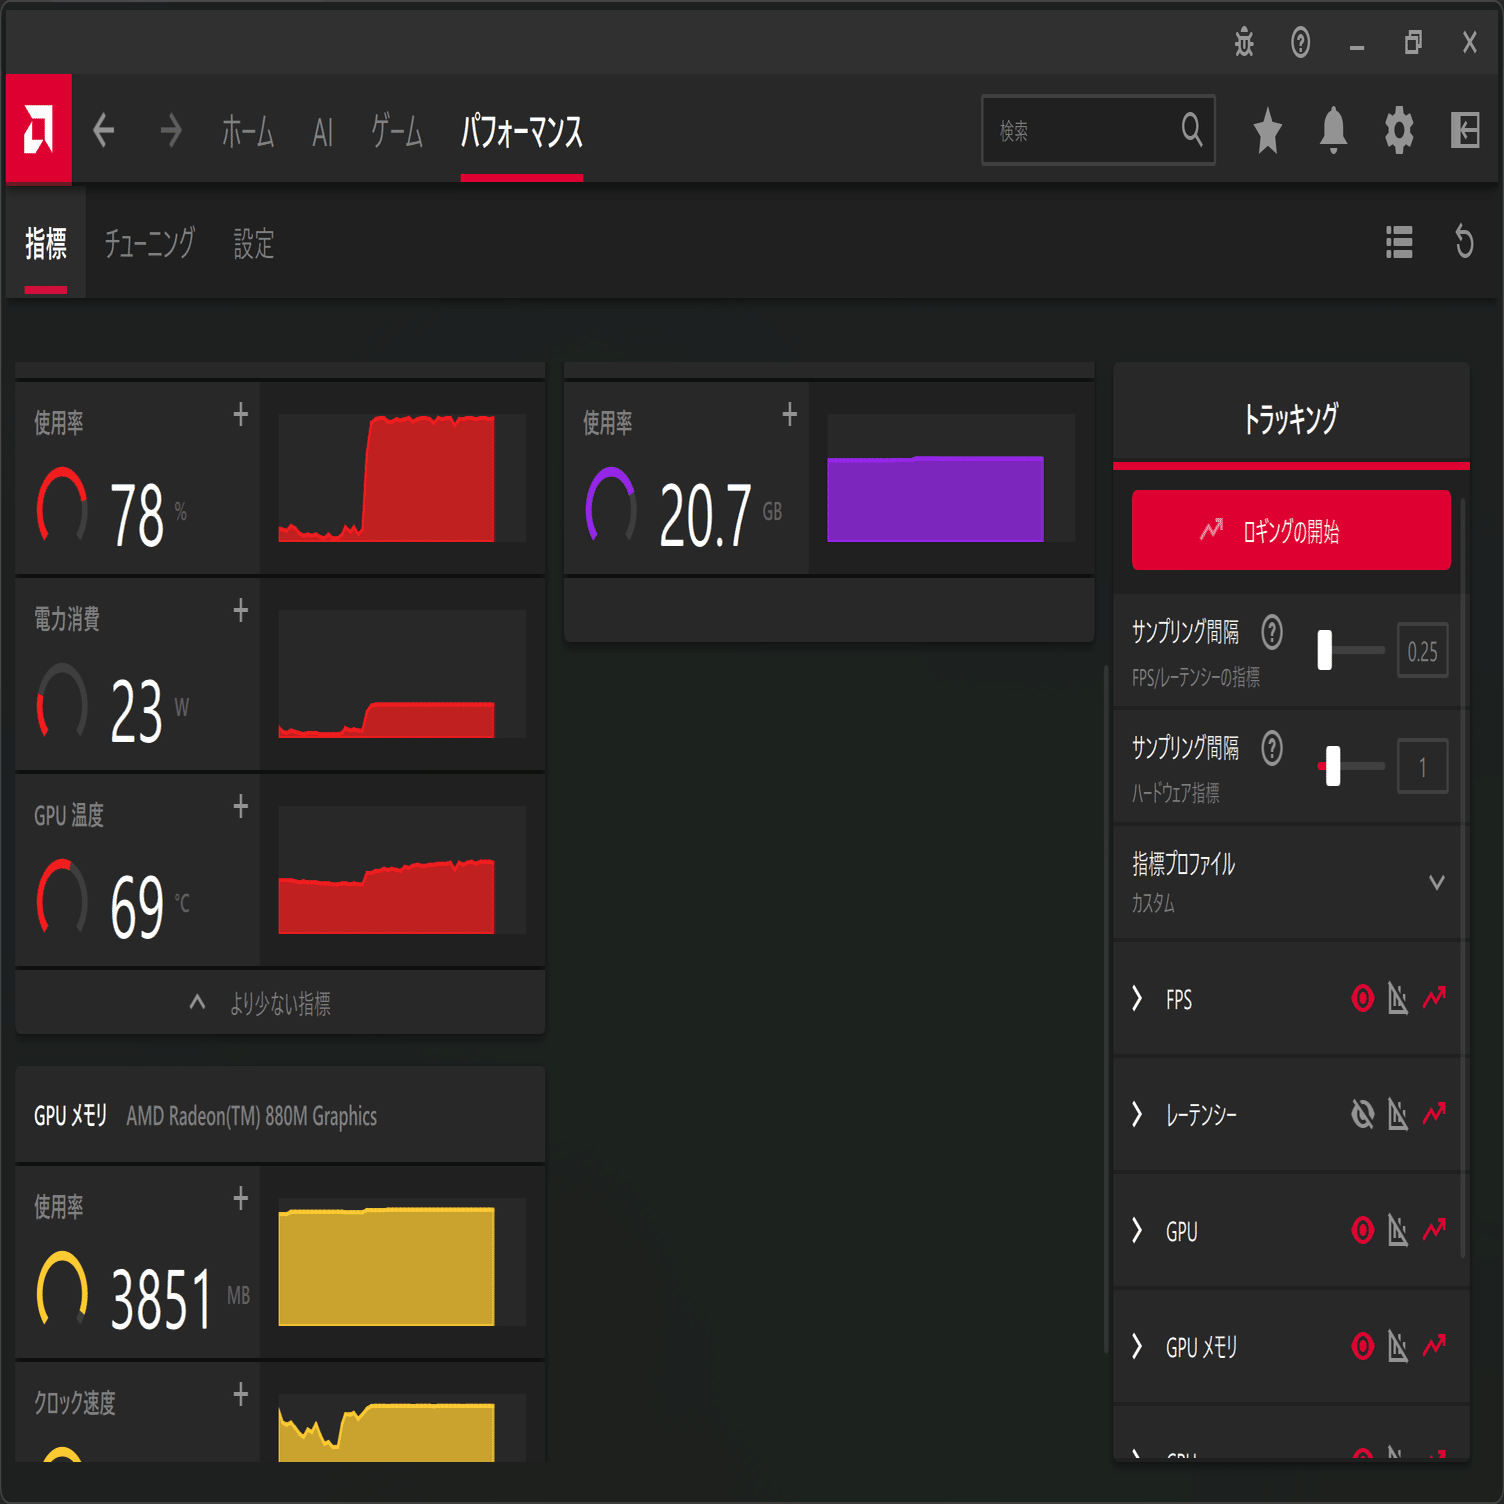Open favorites with the star icon
The image size is (1504, 1504).
(1267, 130)
